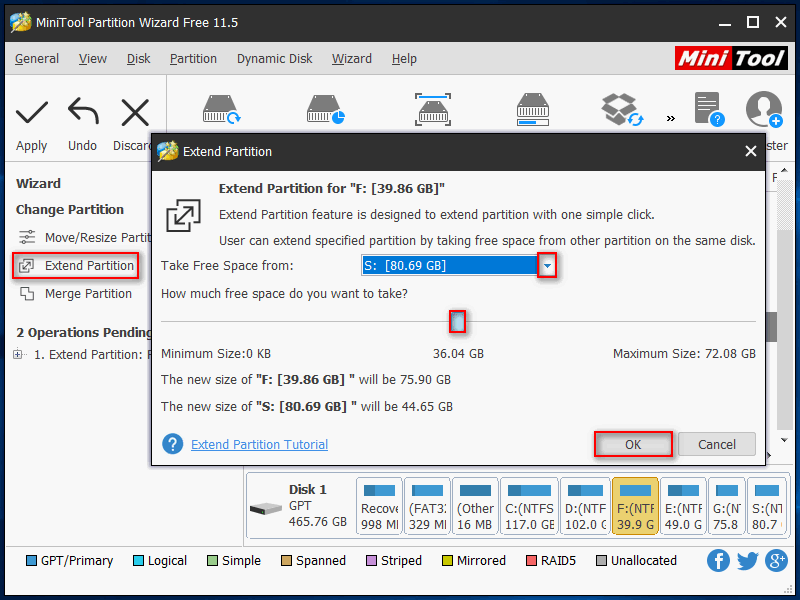Click the Move/Resize Partition icon
Screen dimensions: 800x600
point(27,237)
